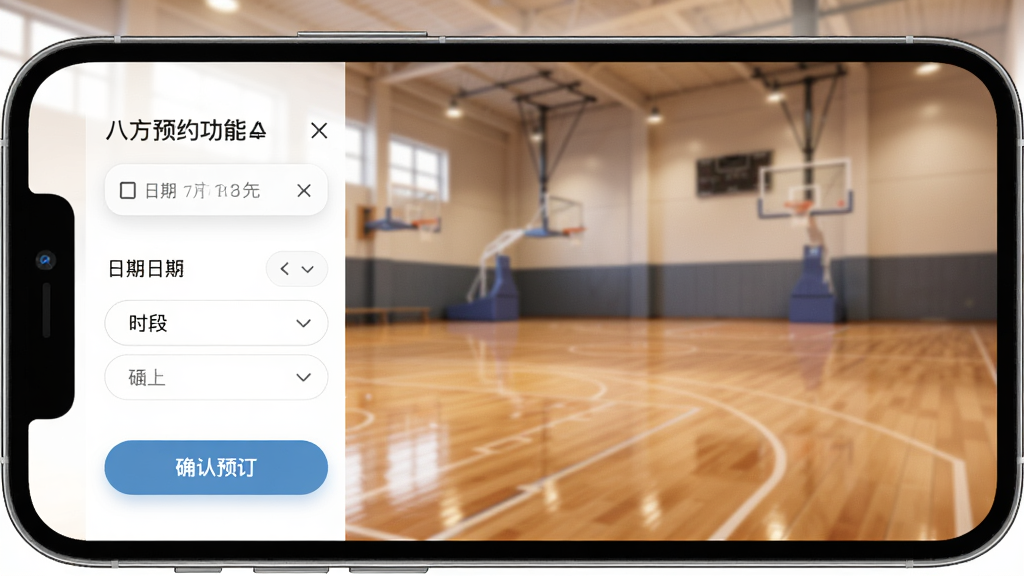Tick the checkbox beside 日期 in the date field
Viewport: 1024px width, 576px height.
pyautogui.click(x=128, y=191)
